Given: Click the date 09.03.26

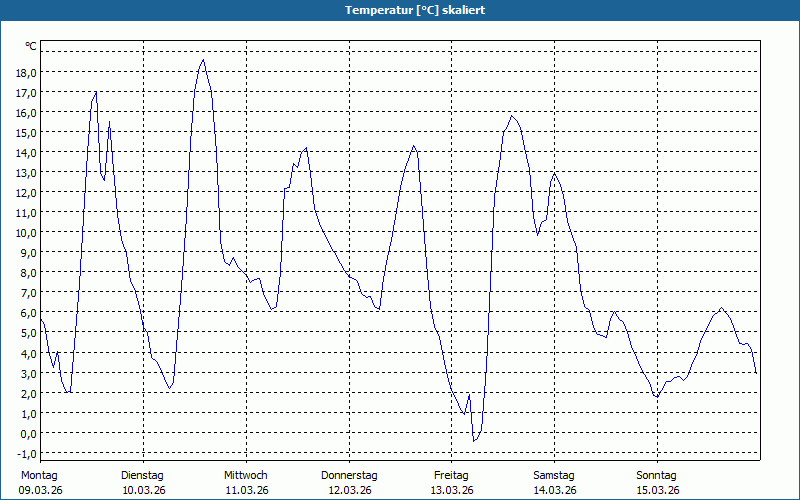Looking at the screenshot, I should [x=40, y=491].
